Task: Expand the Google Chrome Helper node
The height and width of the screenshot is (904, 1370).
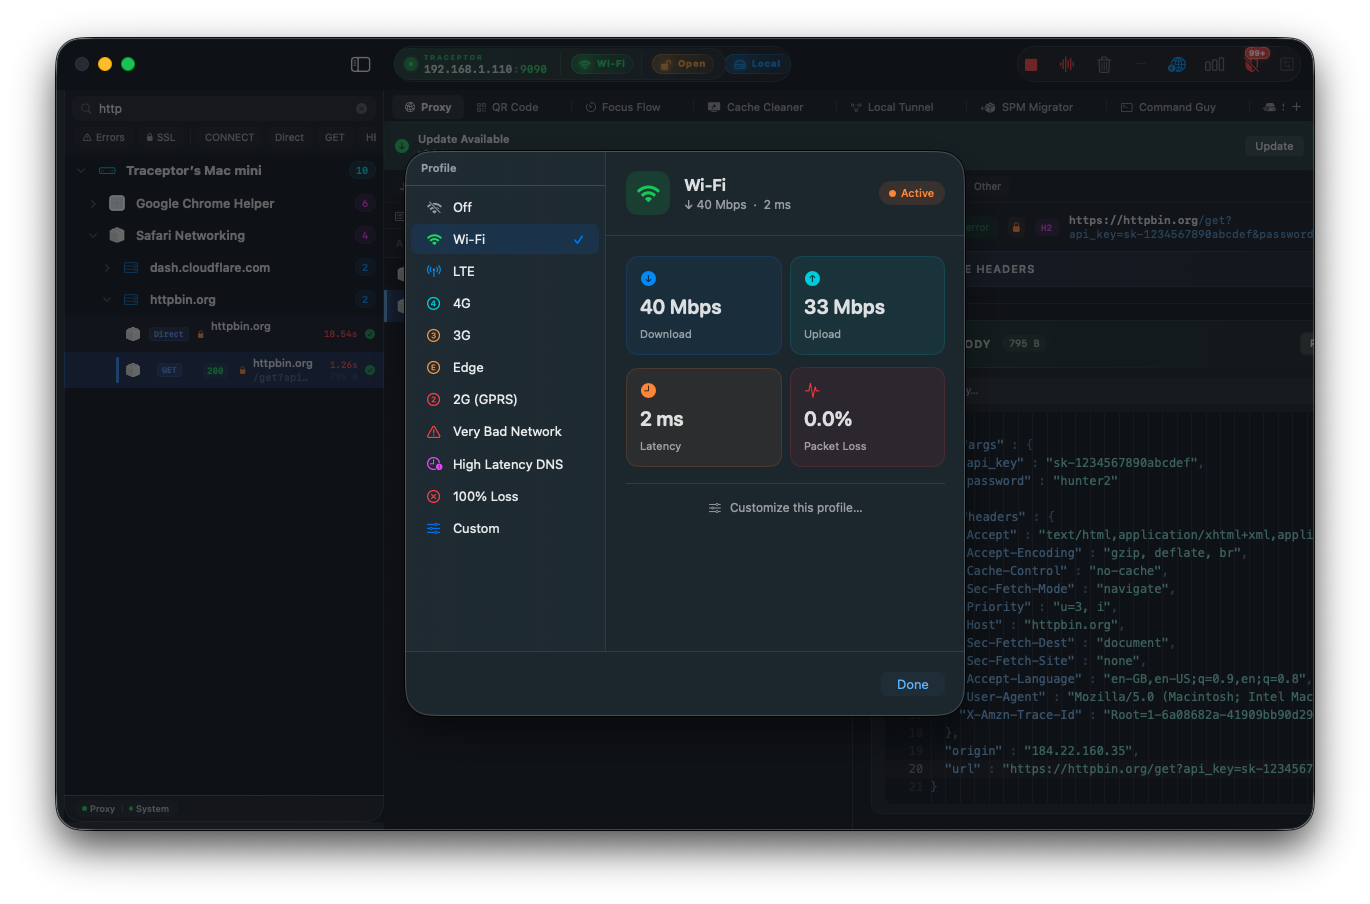Action: click(94, 204)
